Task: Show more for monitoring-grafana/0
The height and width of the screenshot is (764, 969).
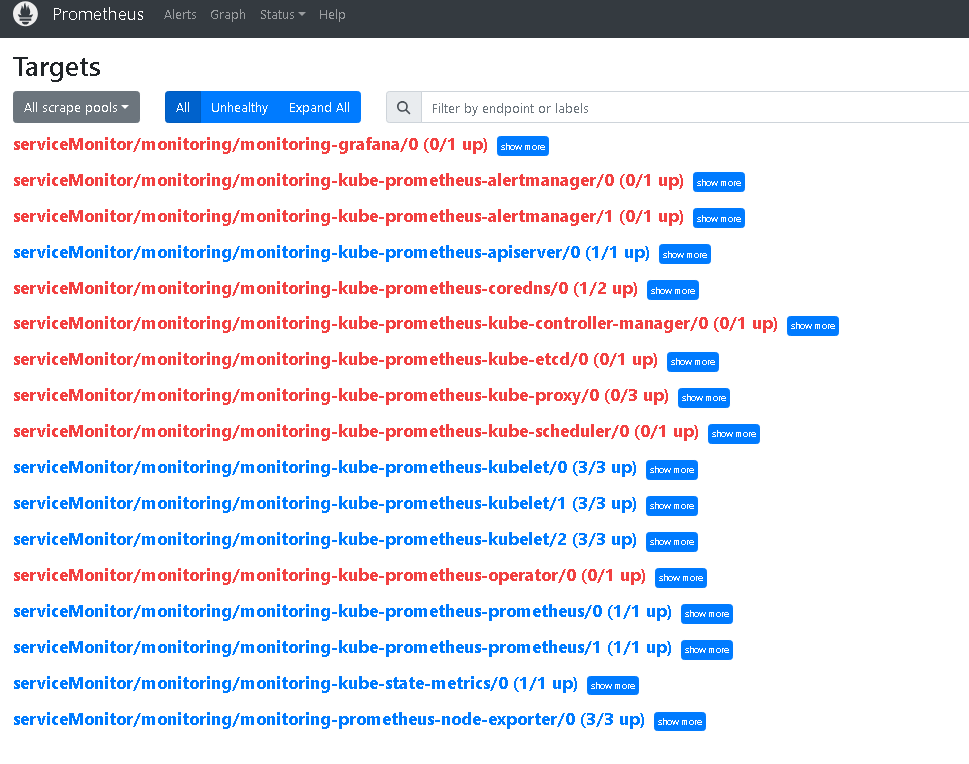Action: click(523, 146)
